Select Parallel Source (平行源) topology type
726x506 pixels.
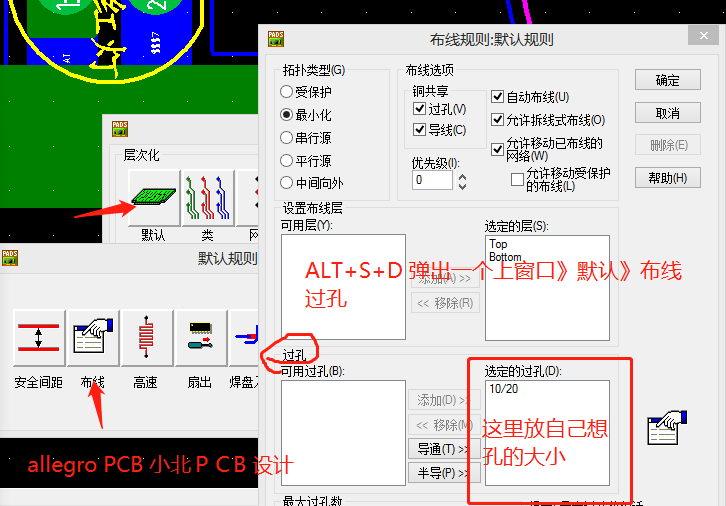click(x=287, y=161)
